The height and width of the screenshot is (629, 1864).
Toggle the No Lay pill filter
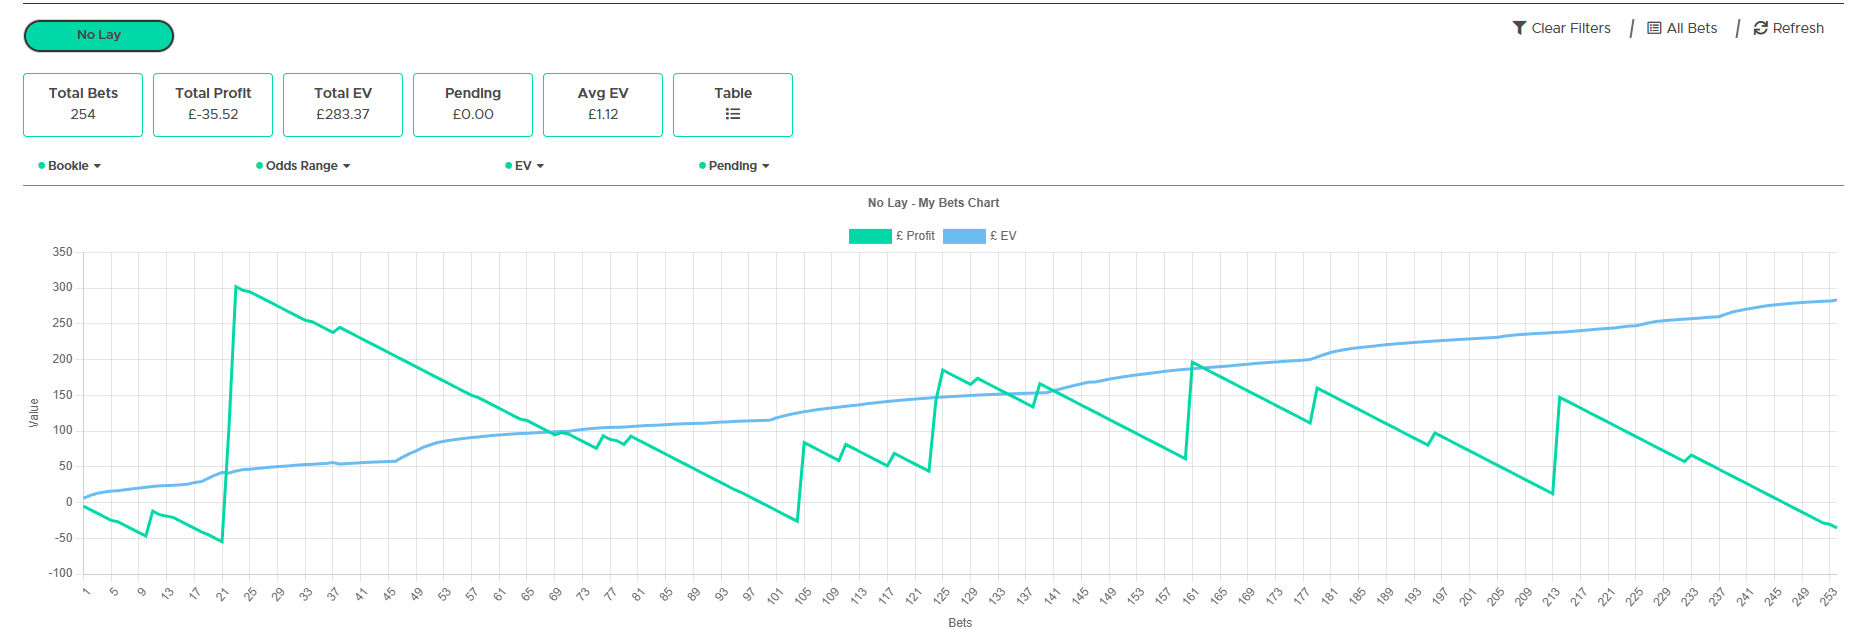point(98,35)
